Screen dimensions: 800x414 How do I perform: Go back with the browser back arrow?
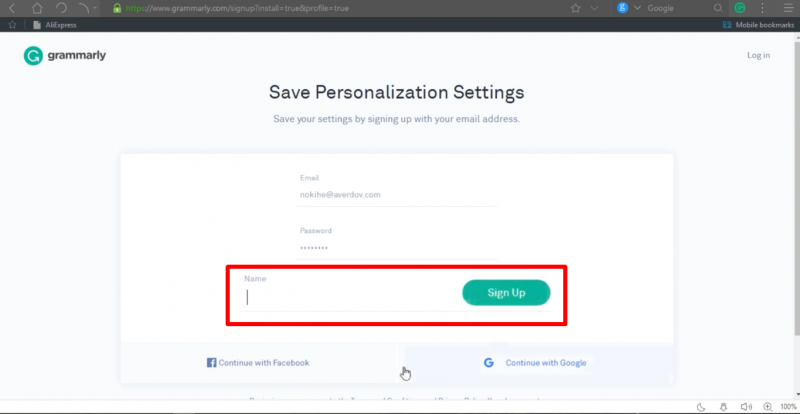click(12, 7)
